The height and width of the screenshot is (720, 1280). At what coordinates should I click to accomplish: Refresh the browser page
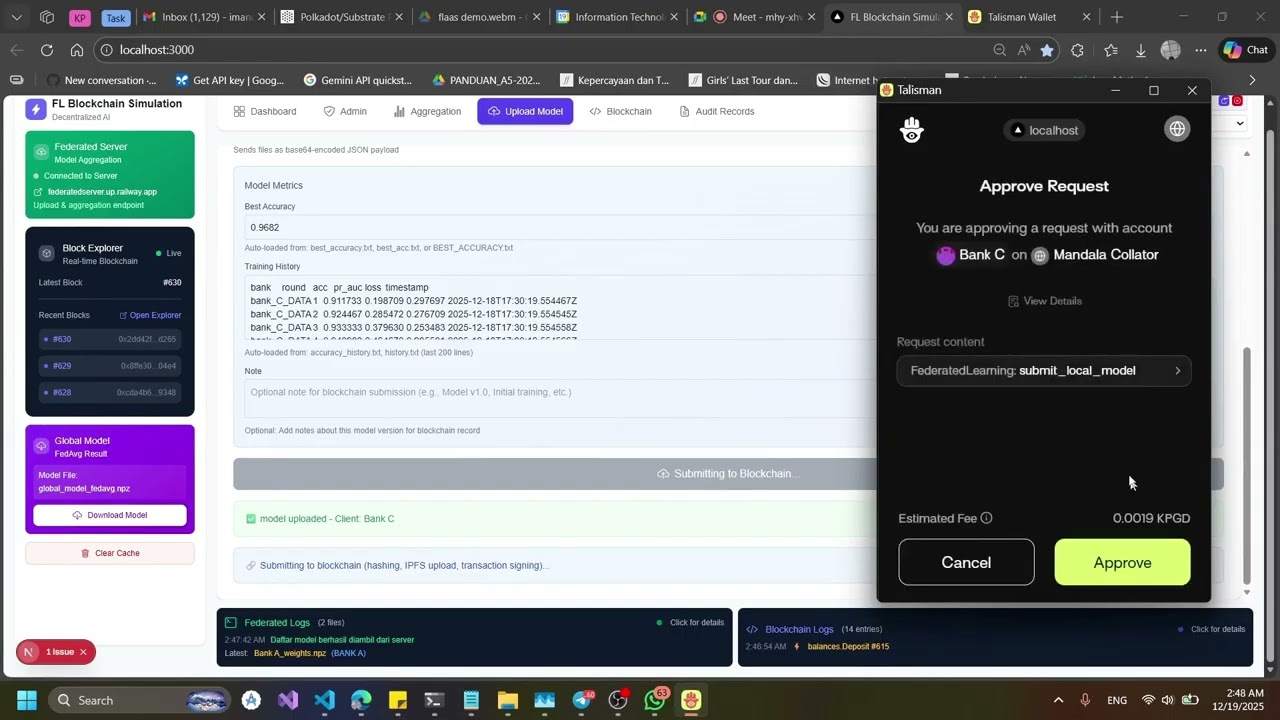click(x=47, y=50)
